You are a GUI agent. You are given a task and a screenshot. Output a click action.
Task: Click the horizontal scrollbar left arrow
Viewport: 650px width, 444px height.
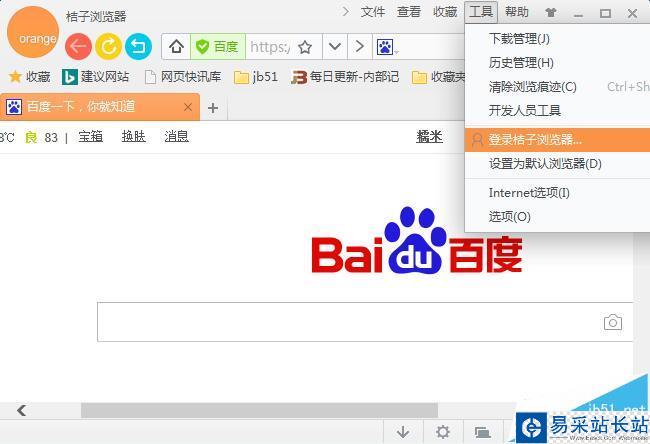[22, 410]
